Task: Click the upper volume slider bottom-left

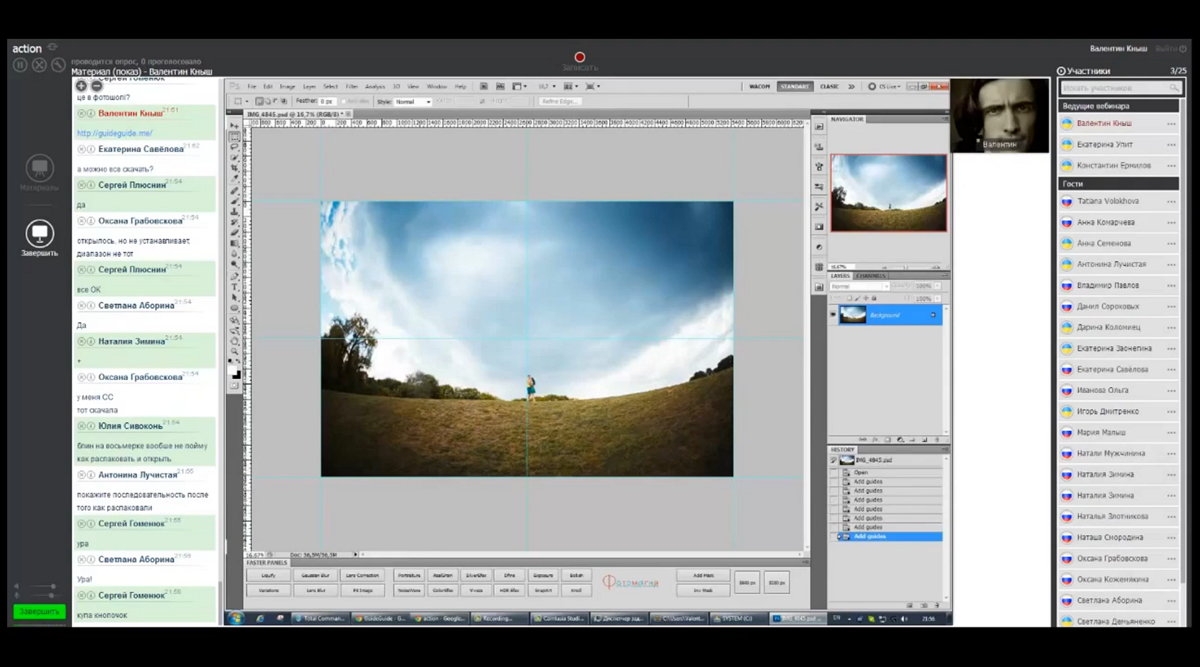Action: [44, 586]
